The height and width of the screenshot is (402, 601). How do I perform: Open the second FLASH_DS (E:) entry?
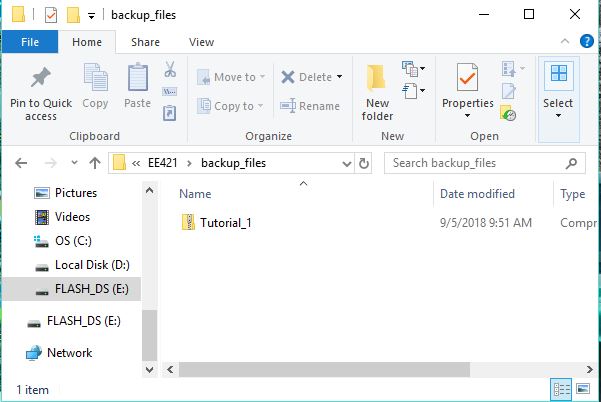coord(74,321)
